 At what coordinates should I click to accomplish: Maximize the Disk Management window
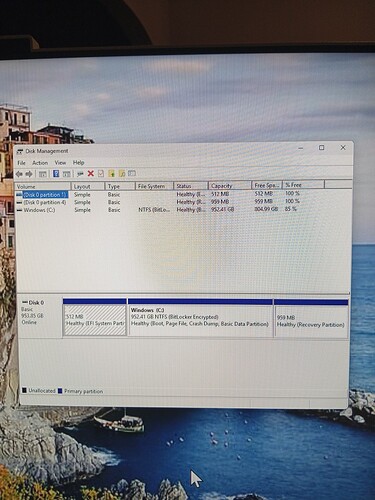point(321,148)
